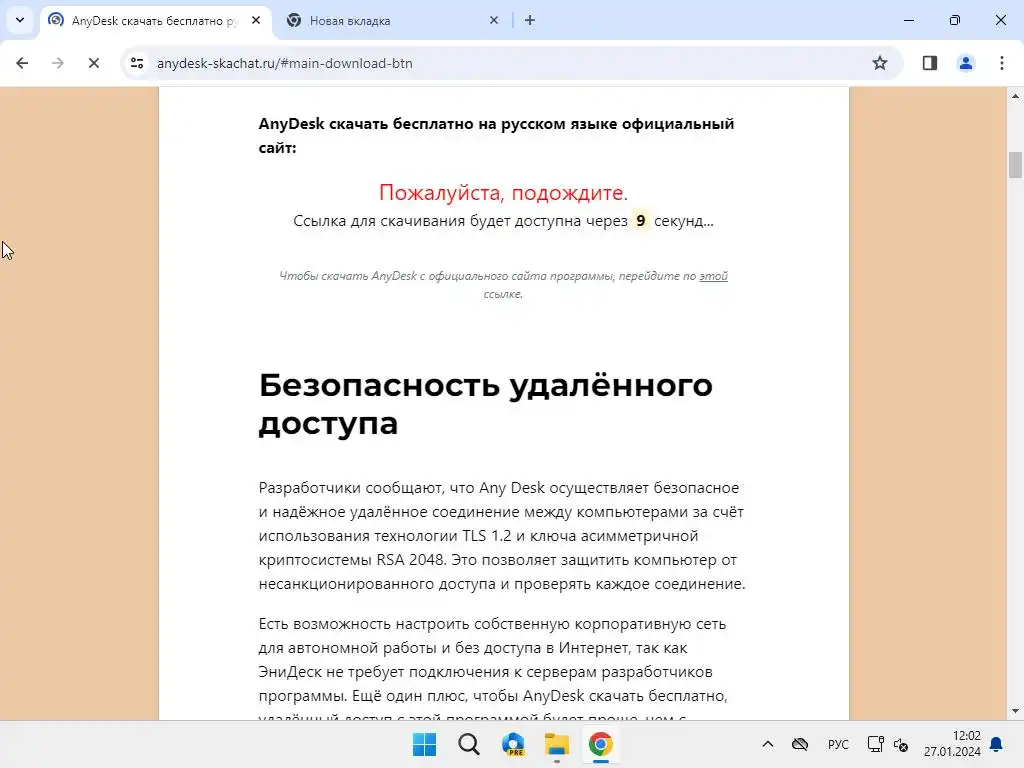Restore down the Chrome window

tap(955, 20)
